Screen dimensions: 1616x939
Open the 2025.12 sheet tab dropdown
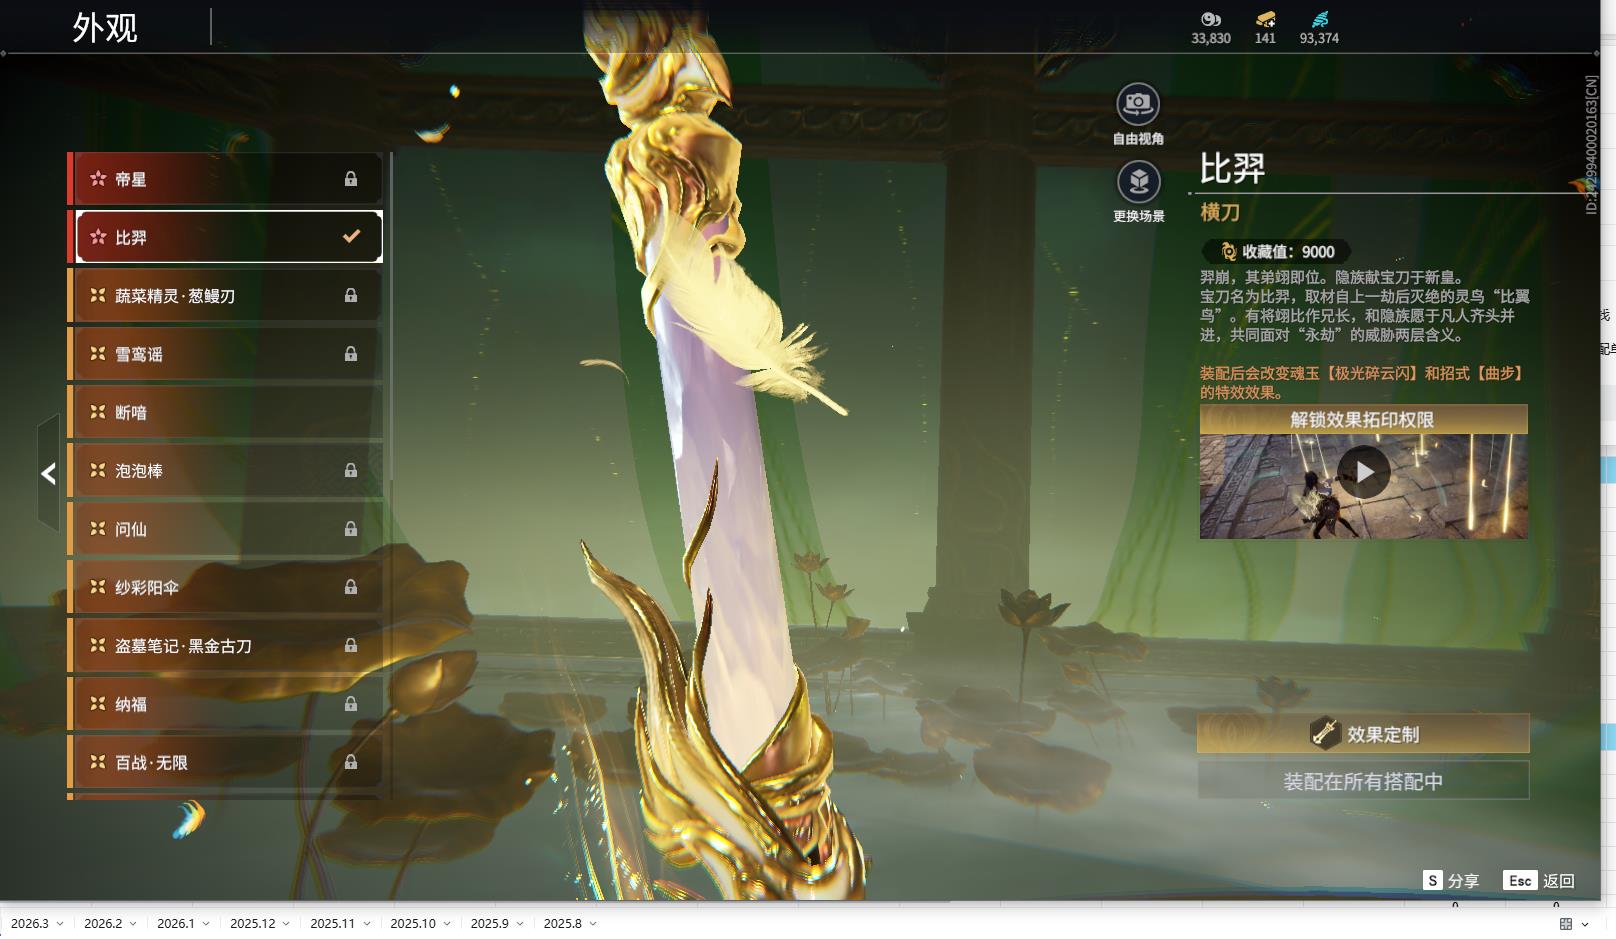click(286, 924)
